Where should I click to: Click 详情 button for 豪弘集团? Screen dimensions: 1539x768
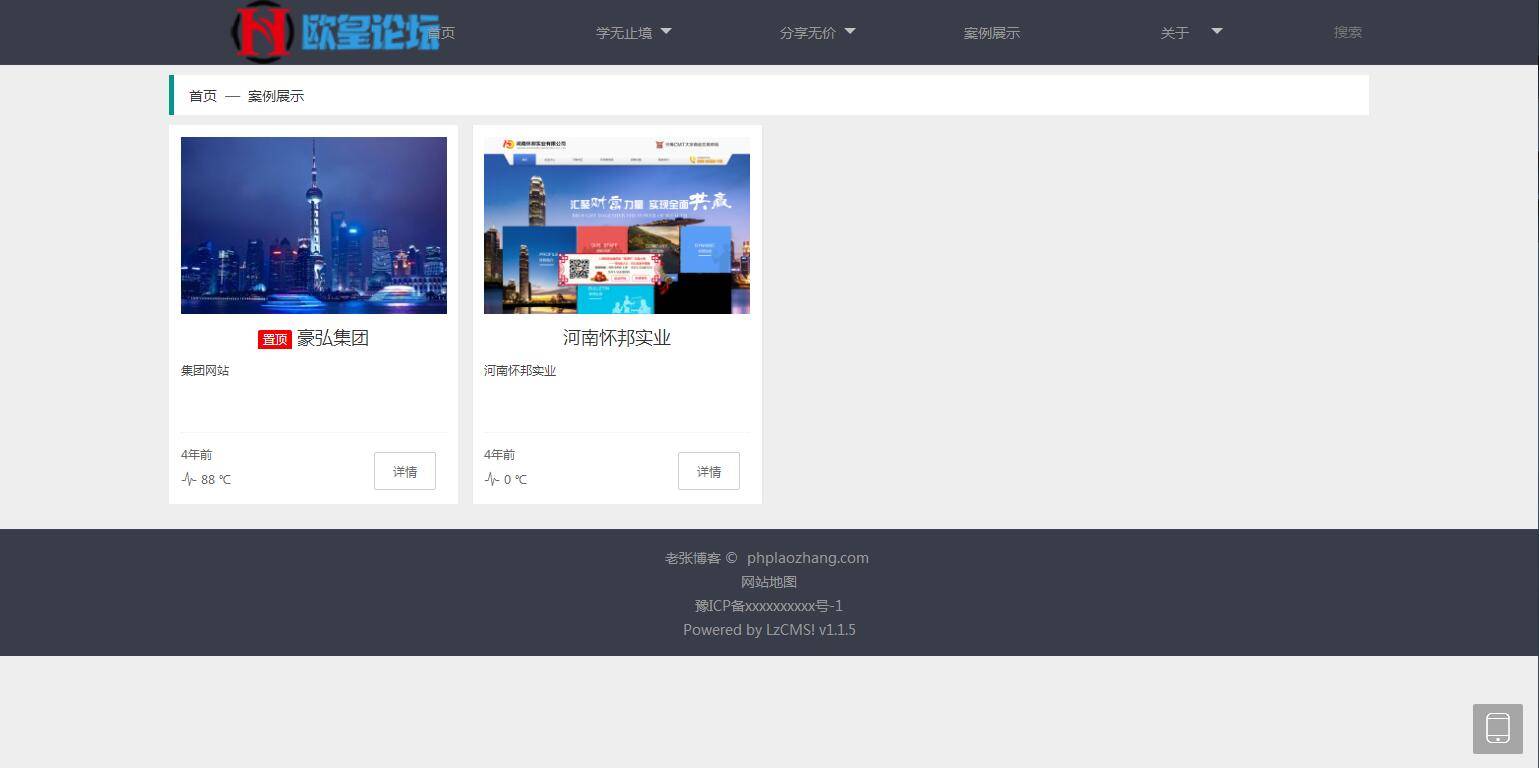(404, 471)
